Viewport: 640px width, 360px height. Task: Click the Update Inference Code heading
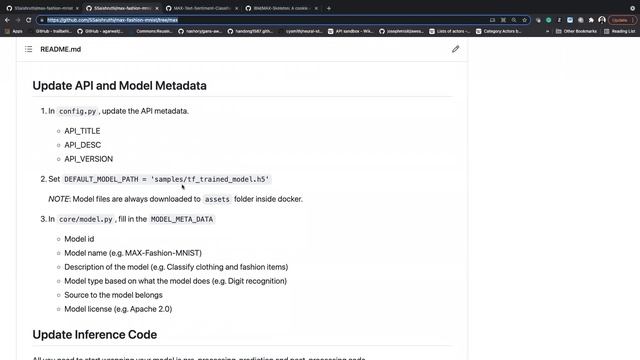click(x=94, y=334)
